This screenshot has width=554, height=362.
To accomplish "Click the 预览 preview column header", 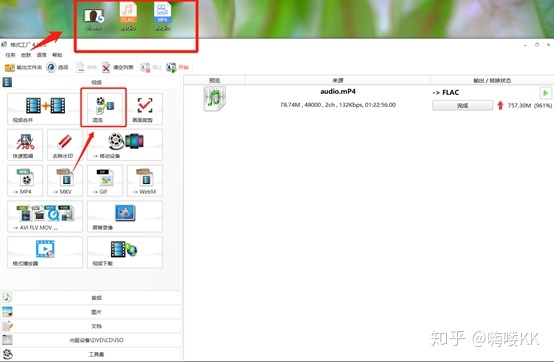I will pos(214,81).
